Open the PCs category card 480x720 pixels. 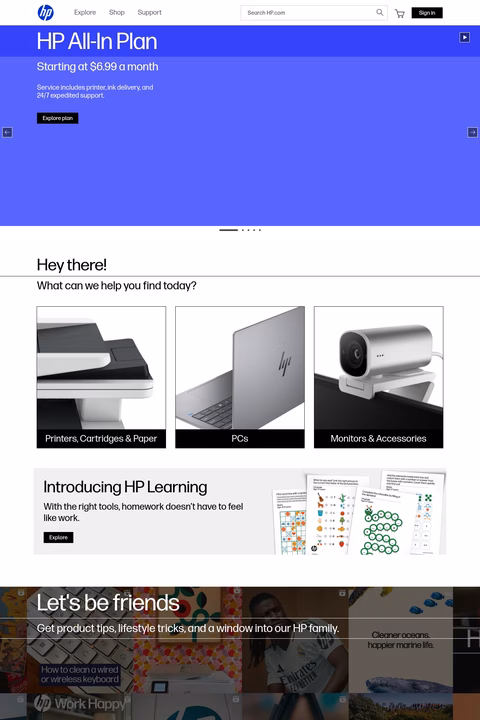coord(240,377)
